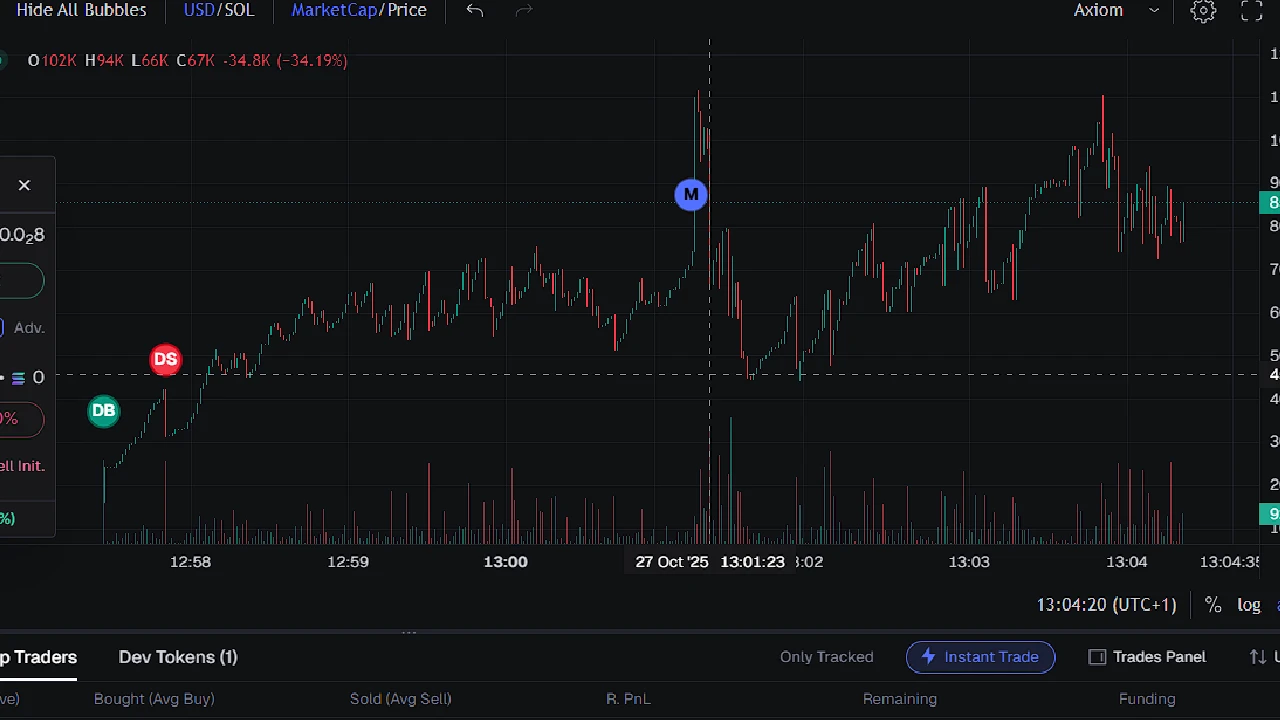
Task: Adjust the 0% slippage control in side panel
Action: tap(10, 419)
